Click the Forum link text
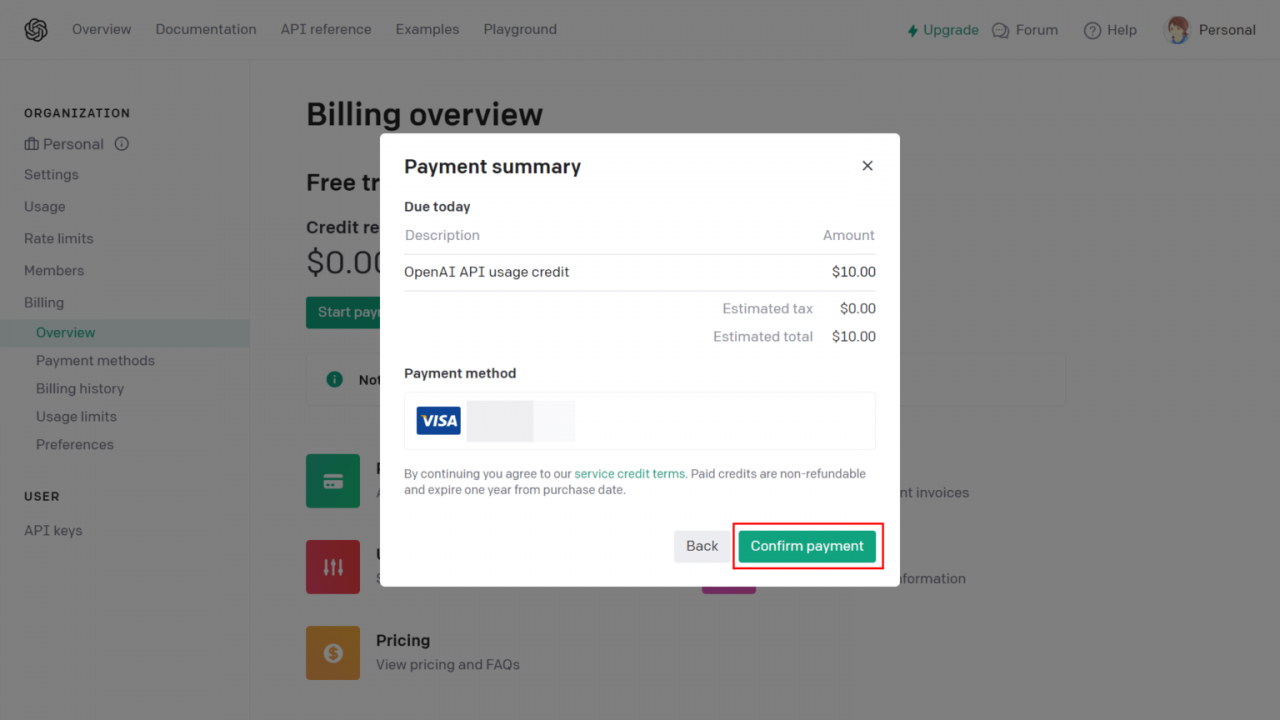This screenshot has width=1280, height=720. click(x=1037, y=30)
